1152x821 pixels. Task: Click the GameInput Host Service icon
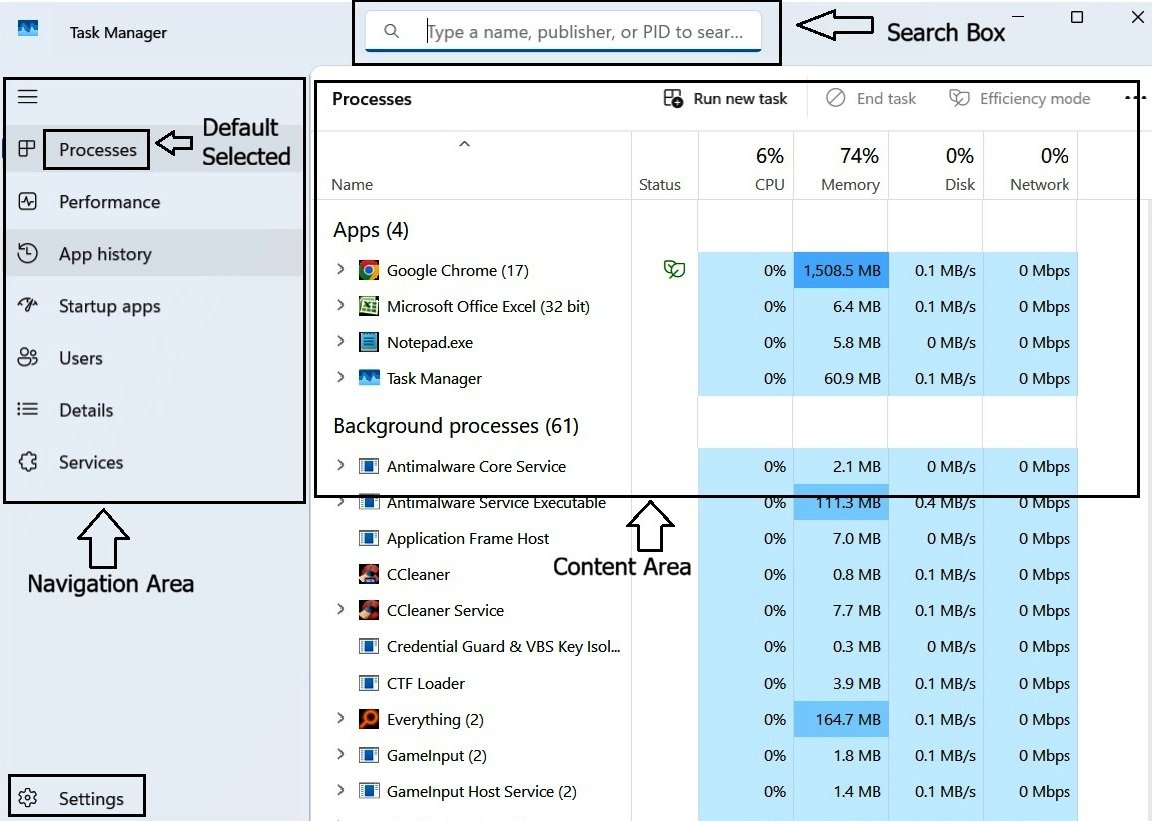(369, 792)
